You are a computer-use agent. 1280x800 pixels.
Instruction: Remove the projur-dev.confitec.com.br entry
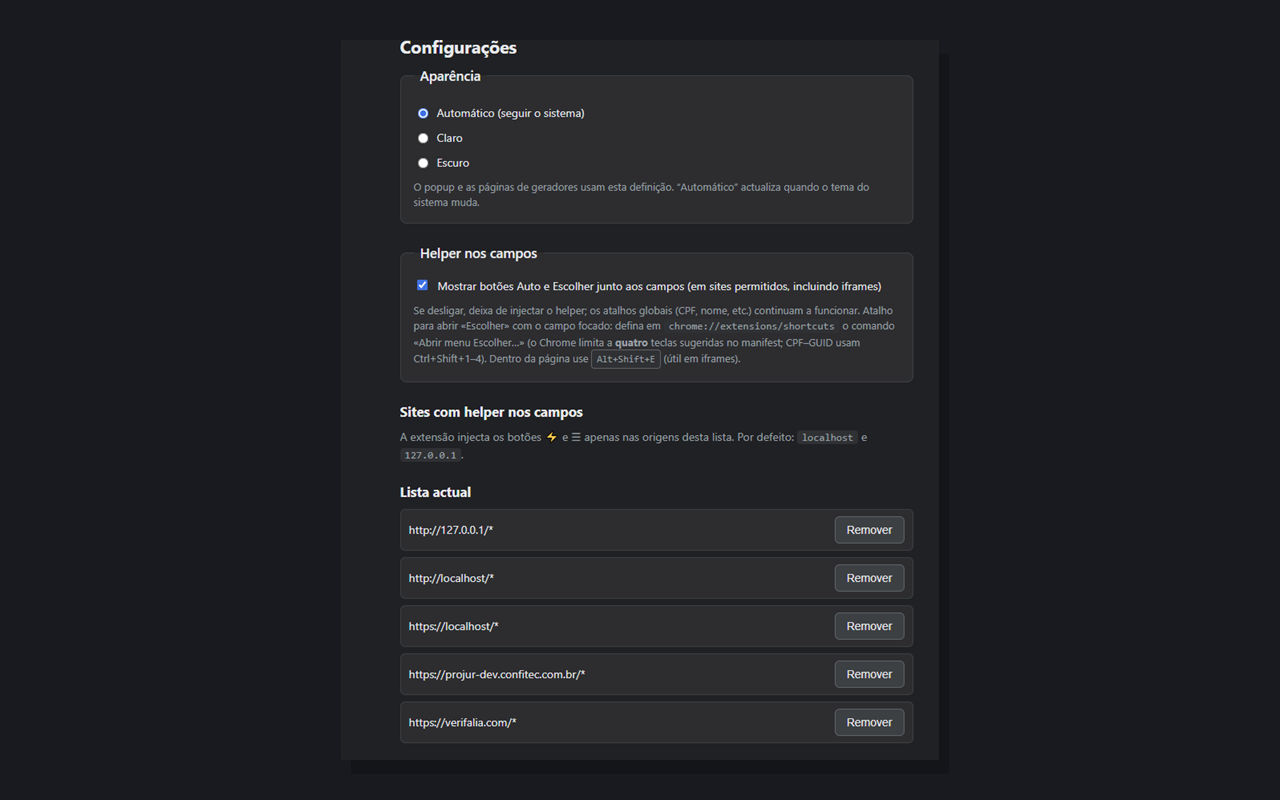[869, 674]
